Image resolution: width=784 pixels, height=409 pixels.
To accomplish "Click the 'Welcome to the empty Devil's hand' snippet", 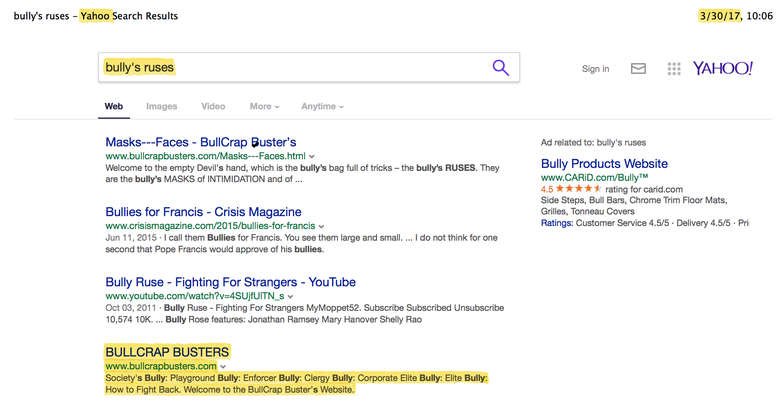I will [x=302, y=174].
